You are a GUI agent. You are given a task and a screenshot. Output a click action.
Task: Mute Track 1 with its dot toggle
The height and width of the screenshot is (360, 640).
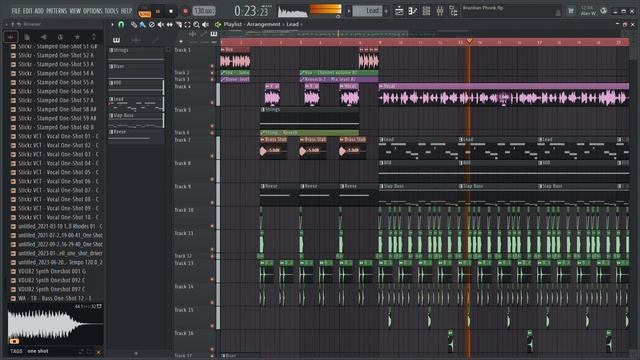tap(212, 65)
